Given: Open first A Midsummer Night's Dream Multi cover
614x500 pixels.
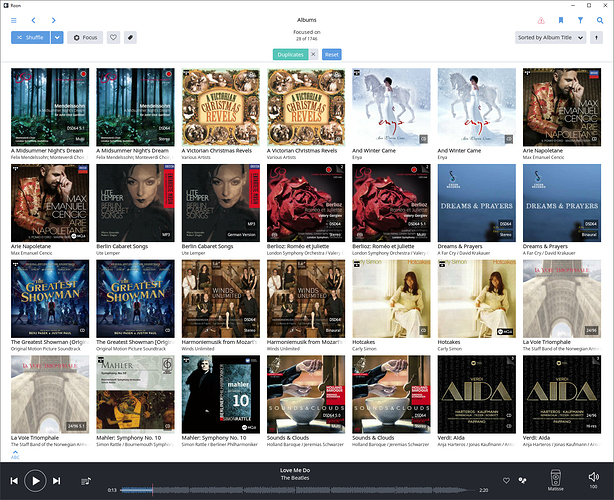Looking at the screenshot, I should [x=50, y=107].
